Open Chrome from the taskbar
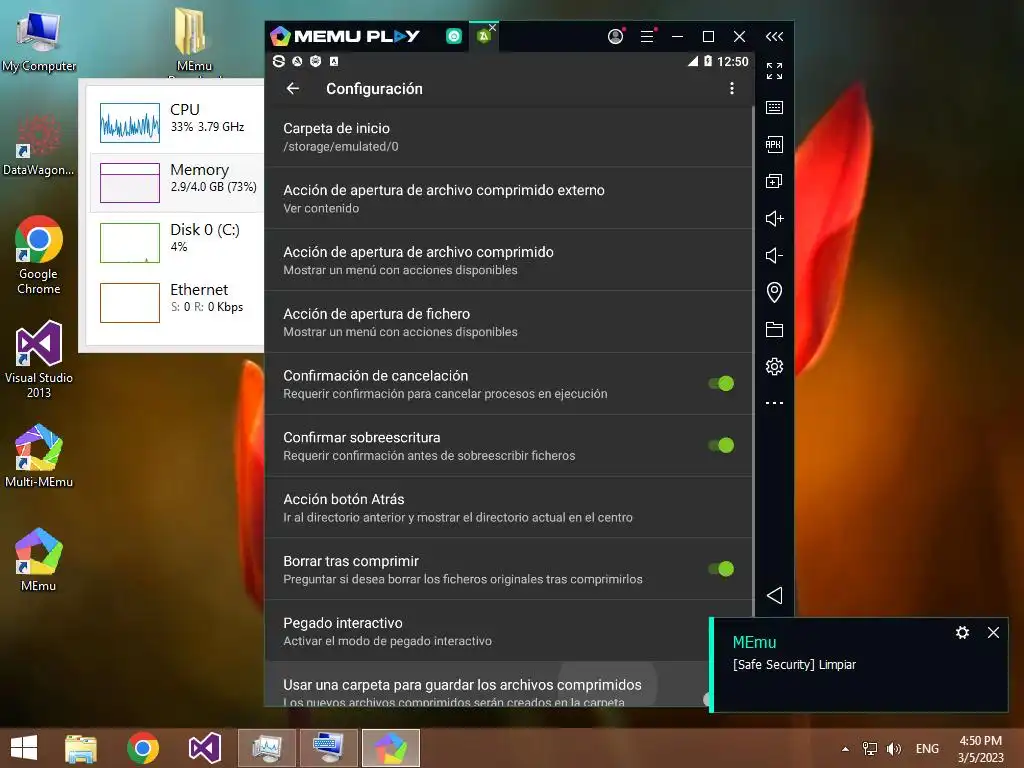This screenshot has height=768, width=1024. click(x=143, y=748)
